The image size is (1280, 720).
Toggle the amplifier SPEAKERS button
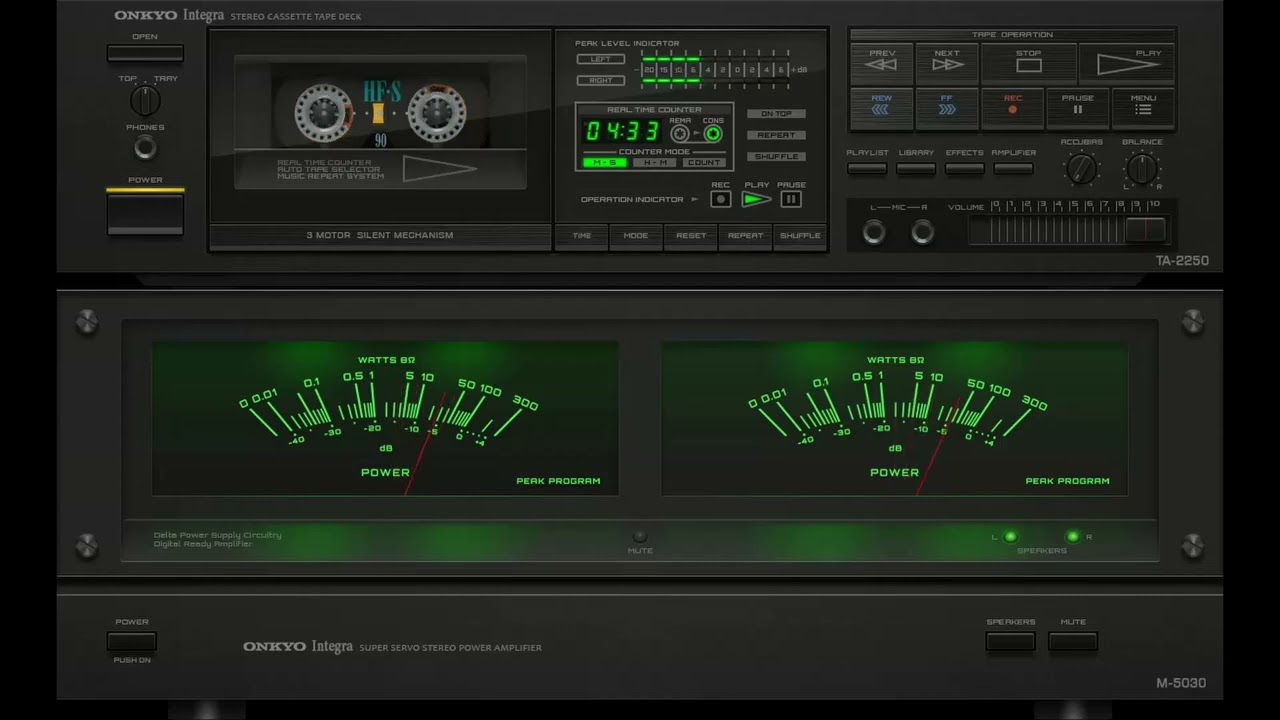click(1011, 641)
